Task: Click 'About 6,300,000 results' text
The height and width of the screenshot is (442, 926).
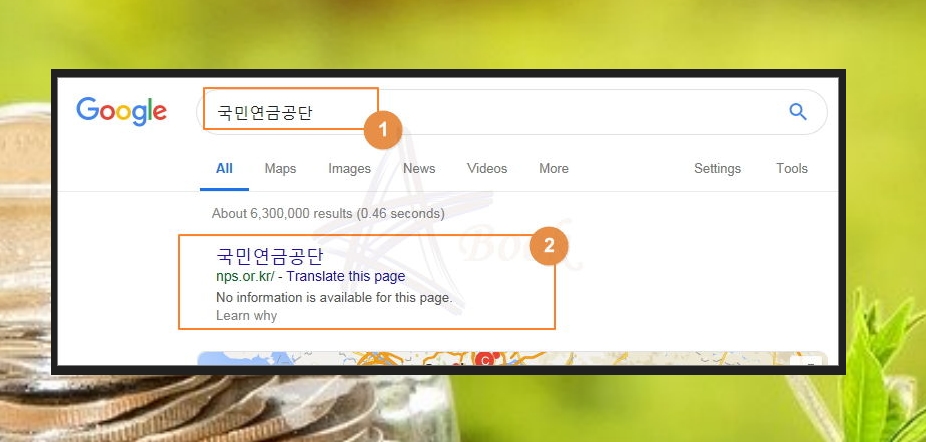Action: click(x=282, y=213)
